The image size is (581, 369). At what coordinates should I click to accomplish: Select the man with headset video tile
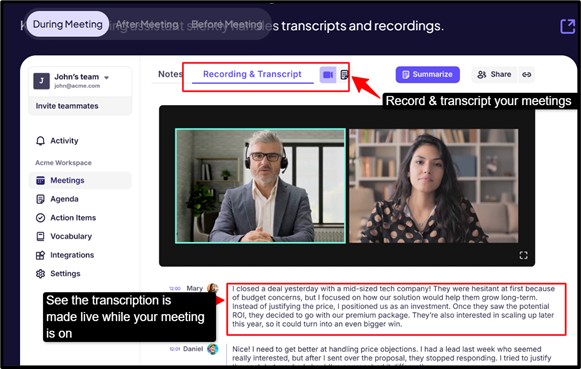point(260,186)
